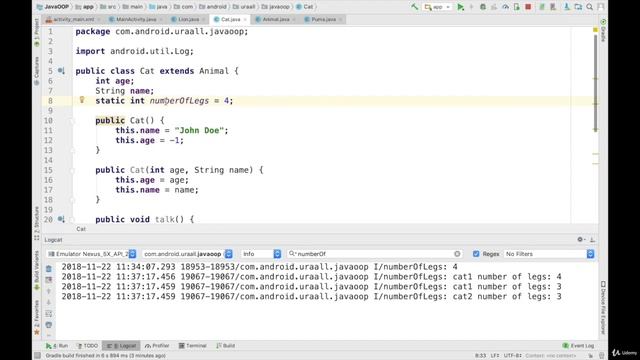Open the Event Log button
The width and height of the screenshot is (640, 360).
tap(578, 346)
